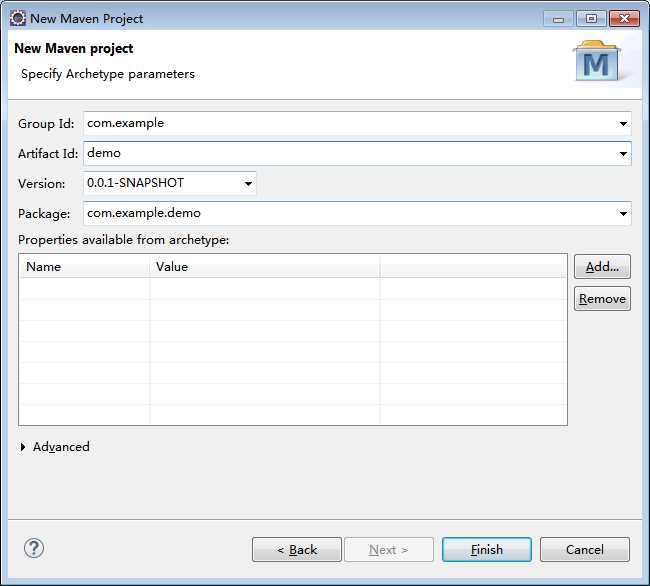Click the Add... button
This screenshot has width=650, height=586.
[x=602, y=266]
